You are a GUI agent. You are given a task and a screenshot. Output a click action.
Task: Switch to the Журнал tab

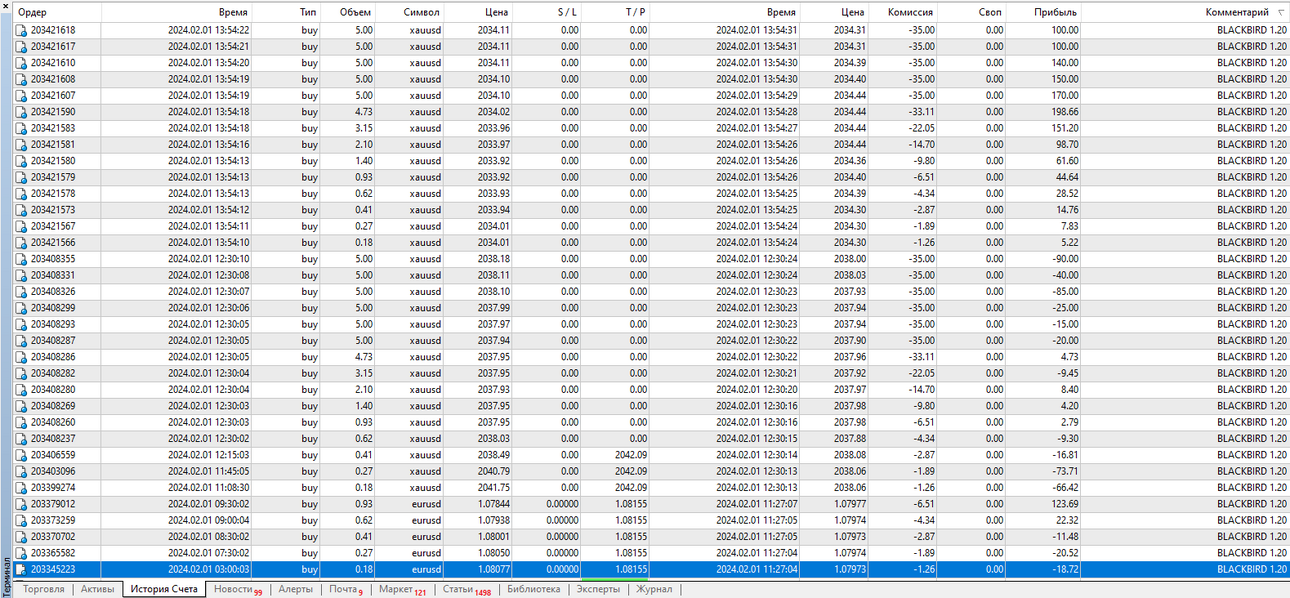coord(655,589)
